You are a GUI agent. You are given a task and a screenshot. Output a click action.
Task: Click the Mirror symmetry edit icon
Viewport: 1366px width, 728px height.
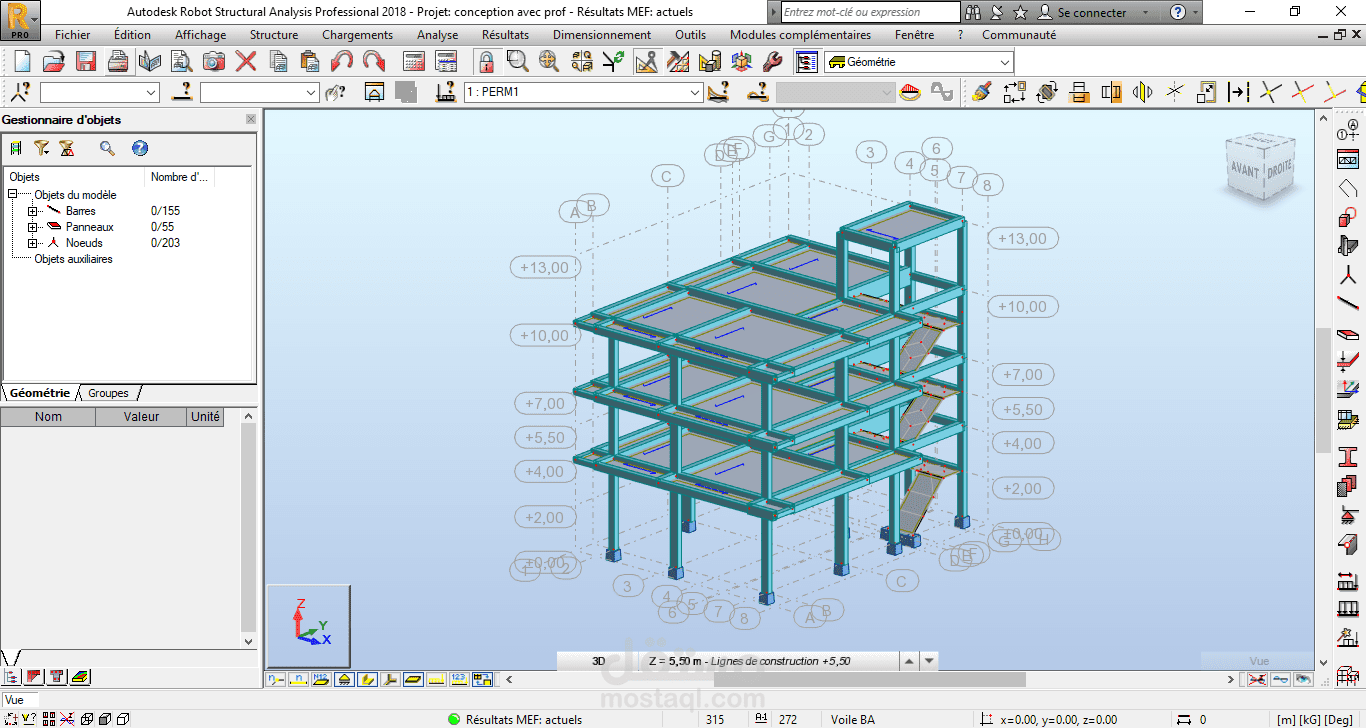click(1143, 92)
